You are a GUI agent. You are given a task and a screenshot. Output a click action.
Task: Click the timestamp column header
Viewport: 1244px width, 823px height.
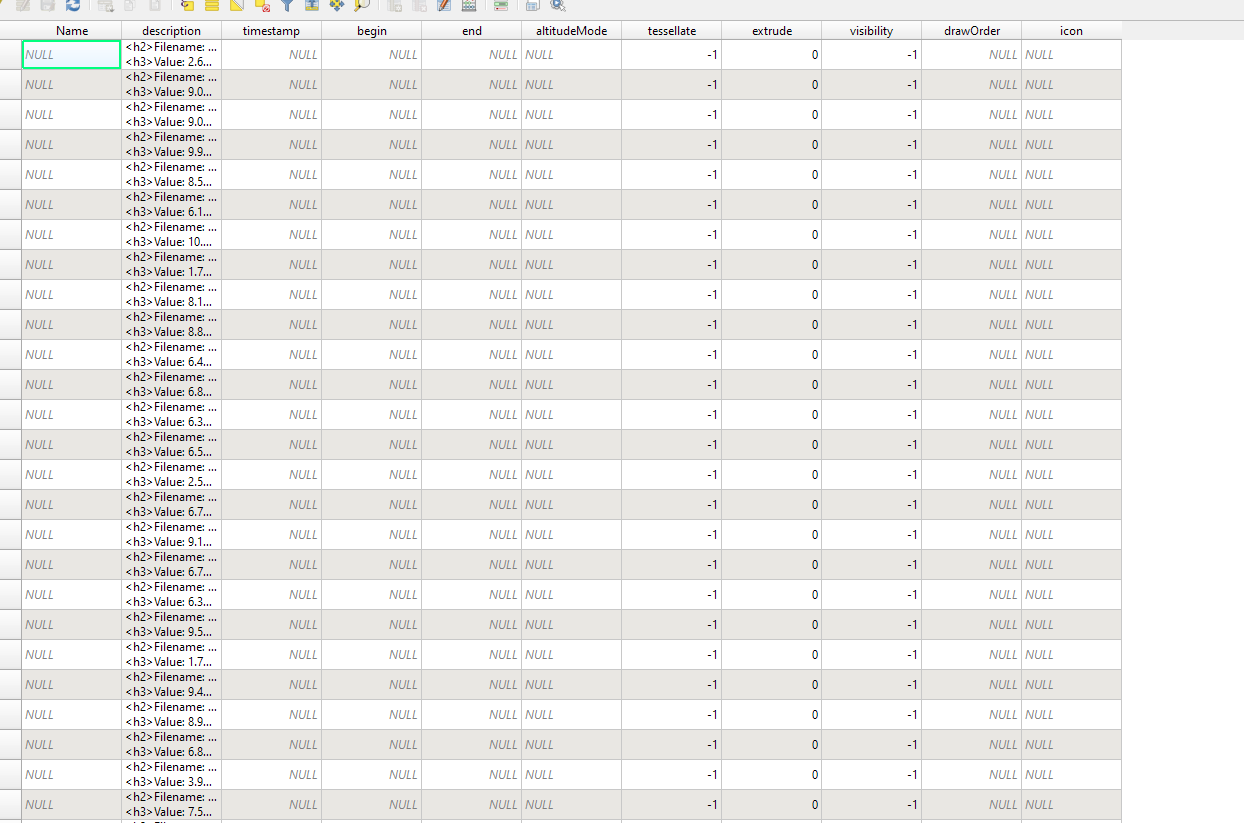[272, 31]
